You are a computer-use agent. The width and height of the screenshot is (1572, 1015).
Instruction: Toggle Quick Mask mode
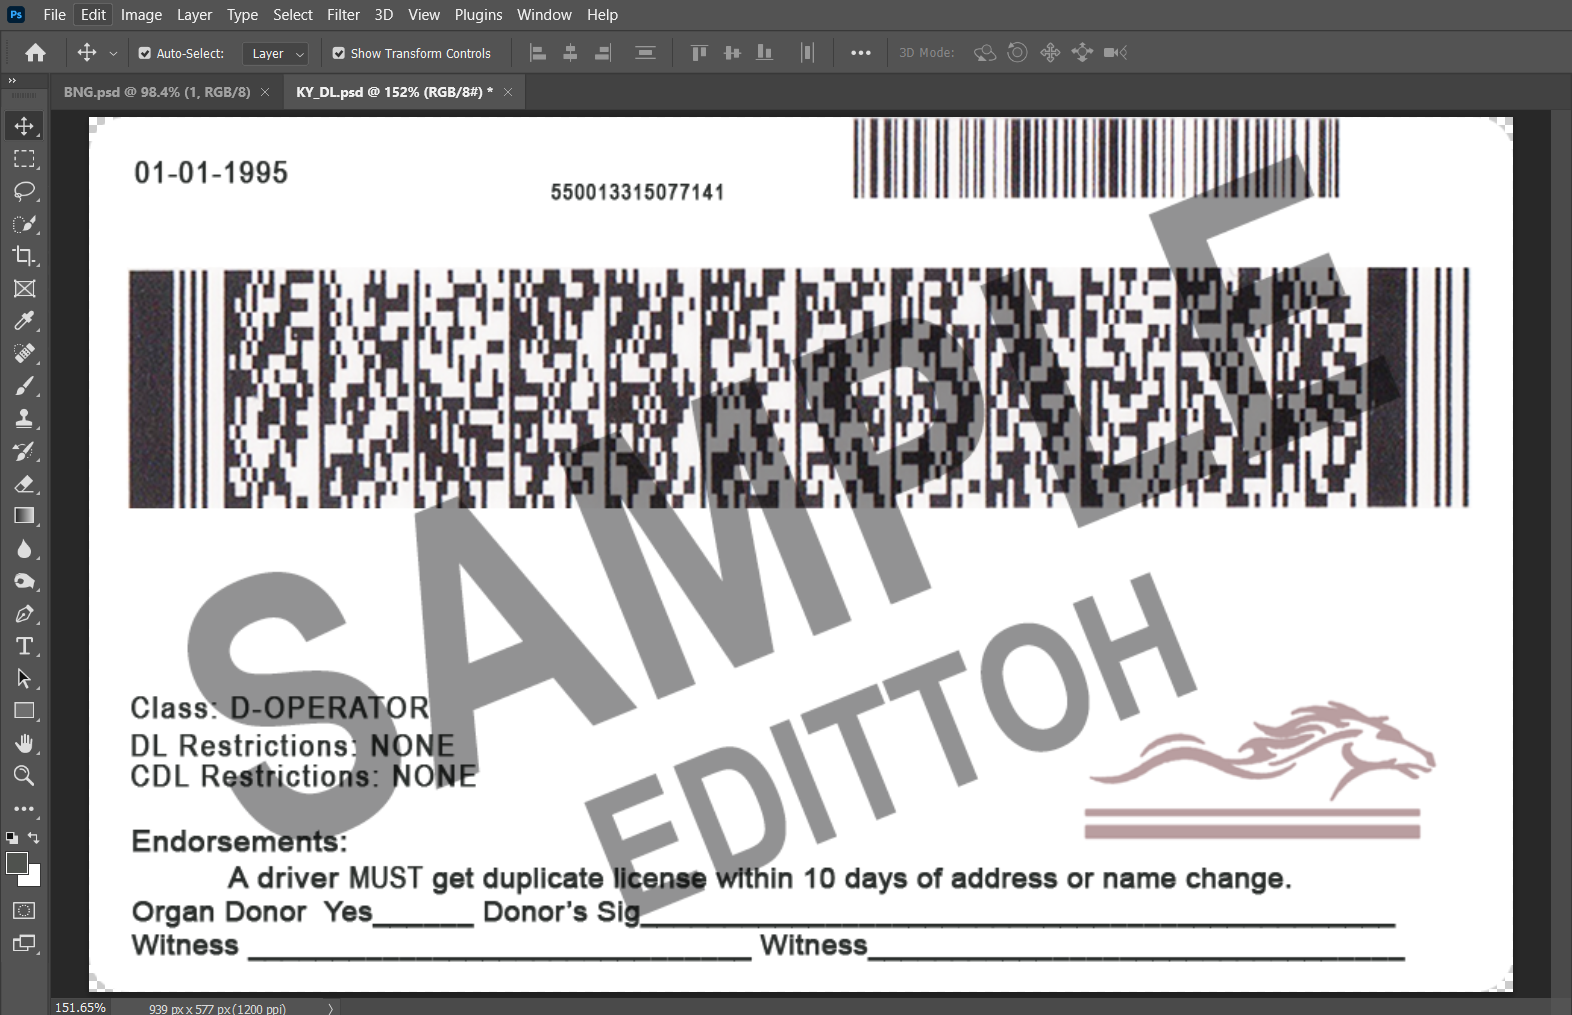pos(24,911)
